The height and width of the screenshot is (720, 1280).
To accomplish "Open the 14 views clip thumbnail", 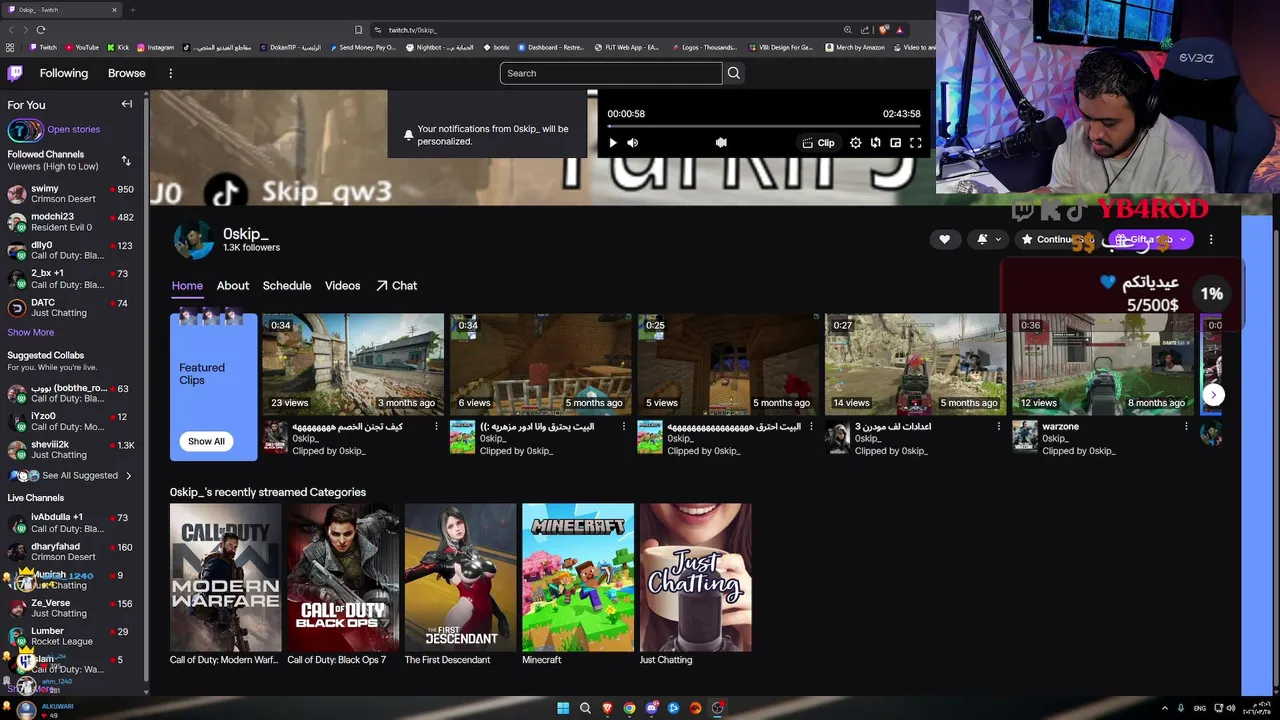I will point(915,364).
